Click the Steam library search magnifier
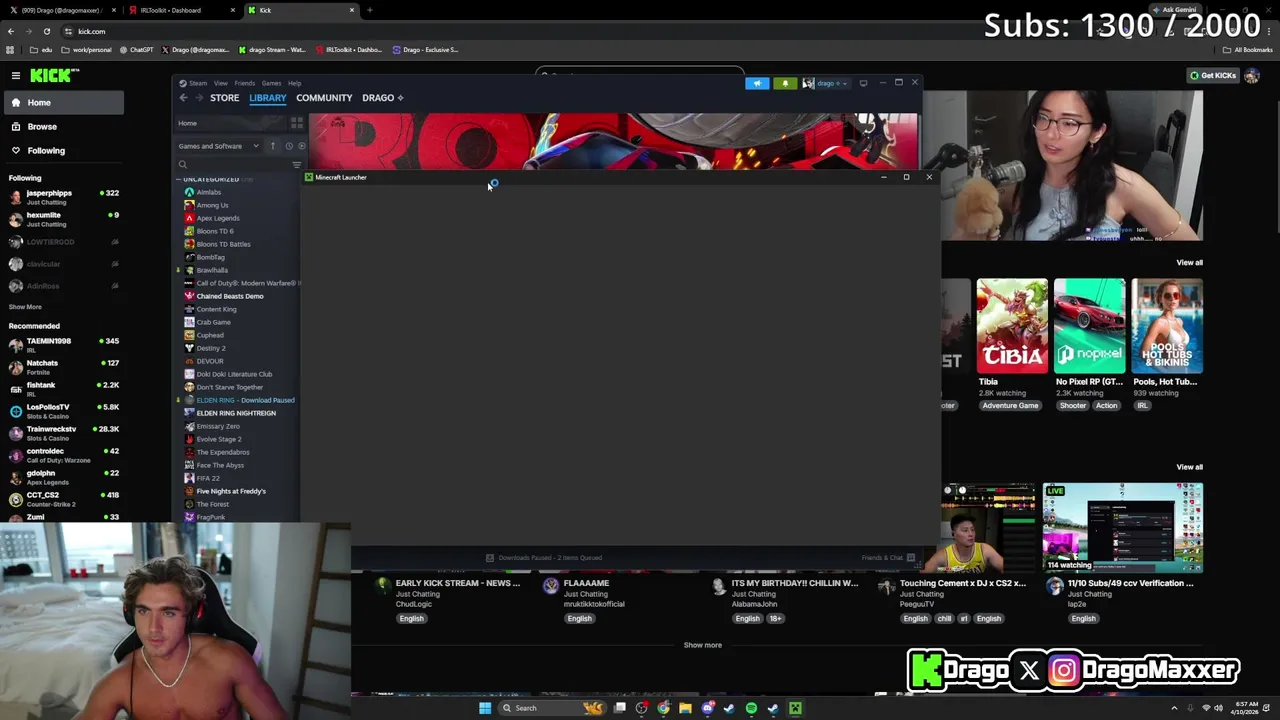The width and height of the screenshot is (1280, 720). [182, 164]
